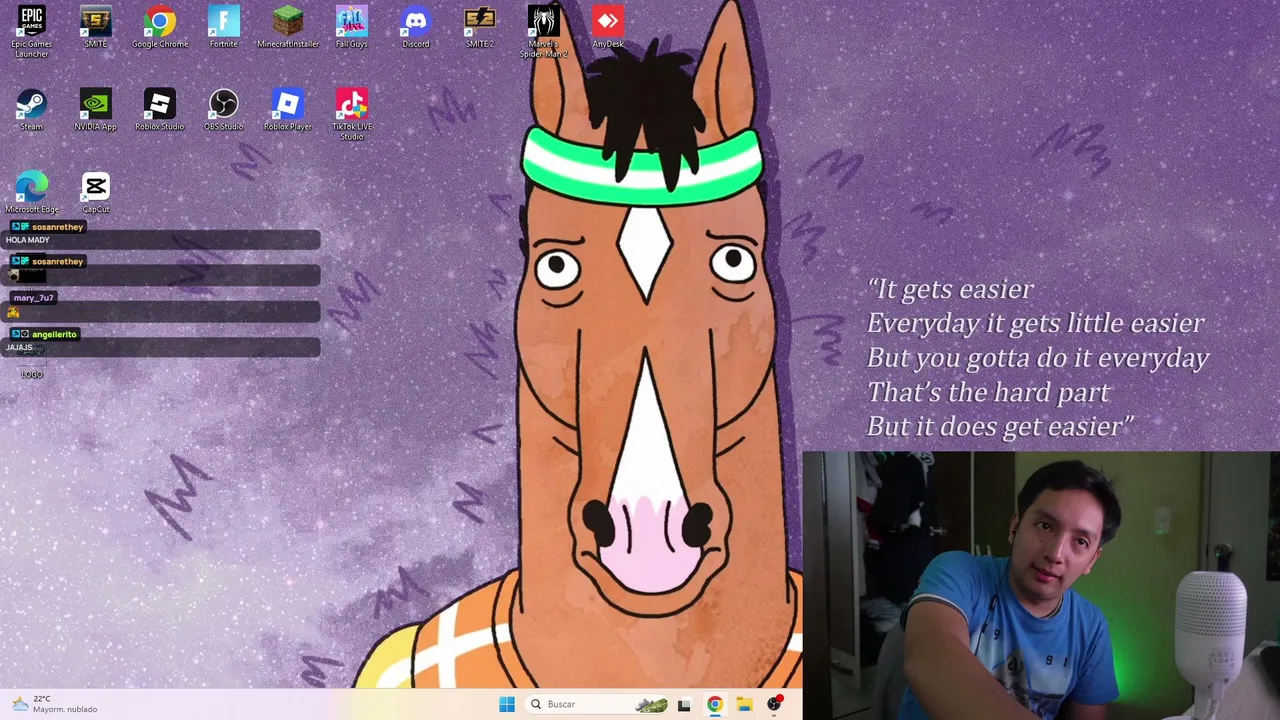The height and width of the screenshot is (720, 1280).
Task: Launch the SMITE desktop shortcut
Action: (96, 28)
